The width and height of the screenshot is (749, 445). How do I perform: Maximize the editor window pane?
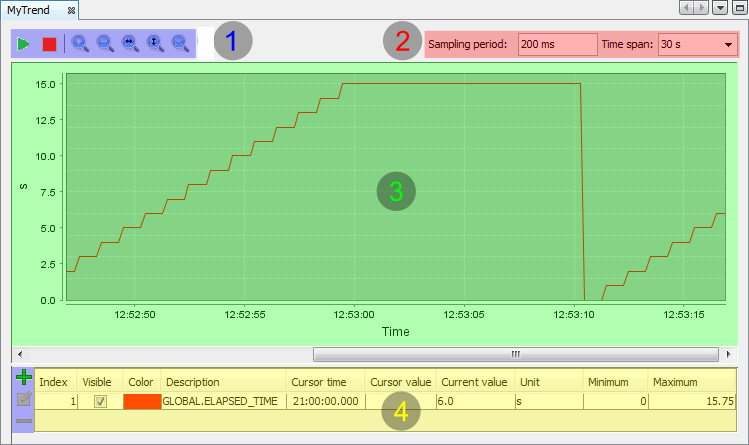739,8
